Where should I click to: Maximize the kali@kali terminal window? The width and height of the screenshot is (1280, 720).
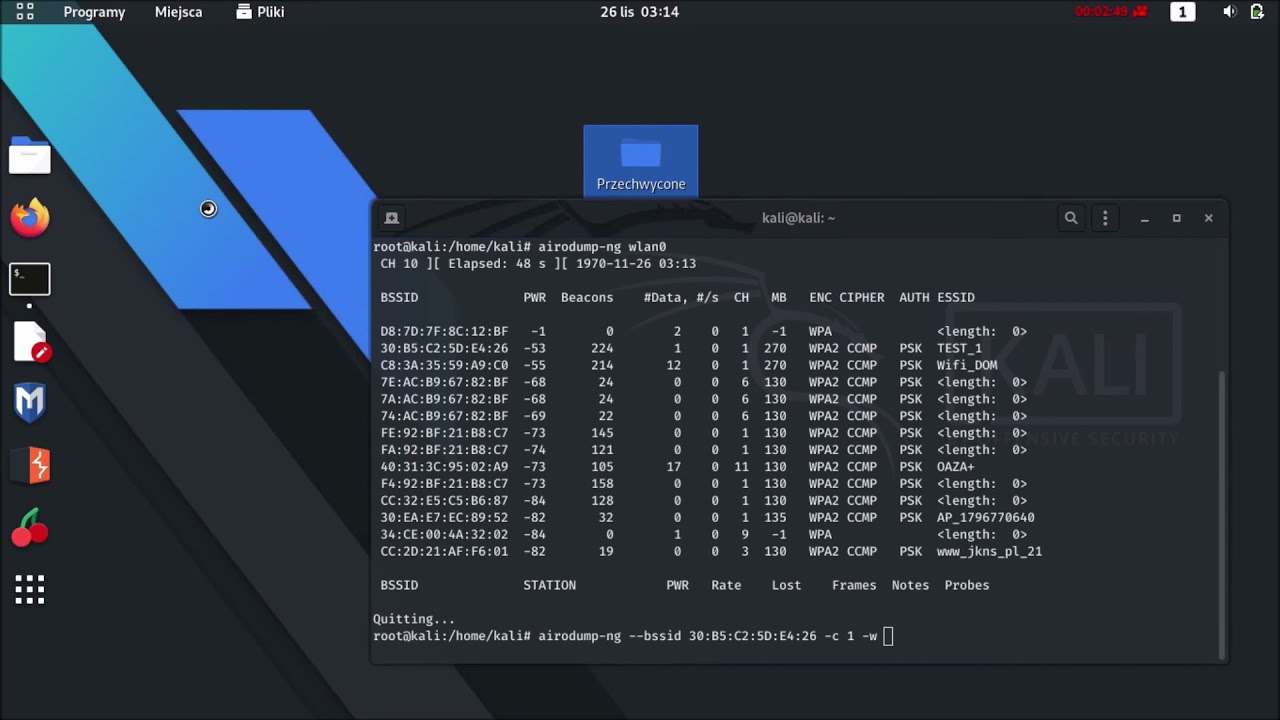click(1177, 218)
